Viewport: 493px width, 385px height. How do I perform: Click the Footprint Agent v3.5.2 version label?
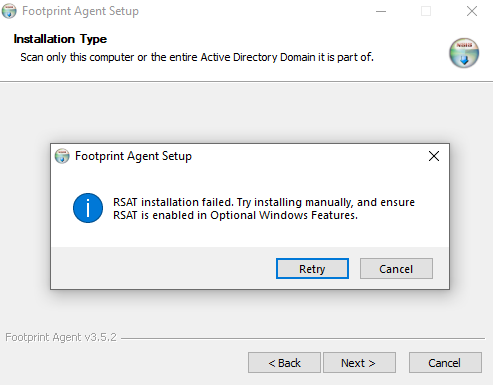point(61,337)
